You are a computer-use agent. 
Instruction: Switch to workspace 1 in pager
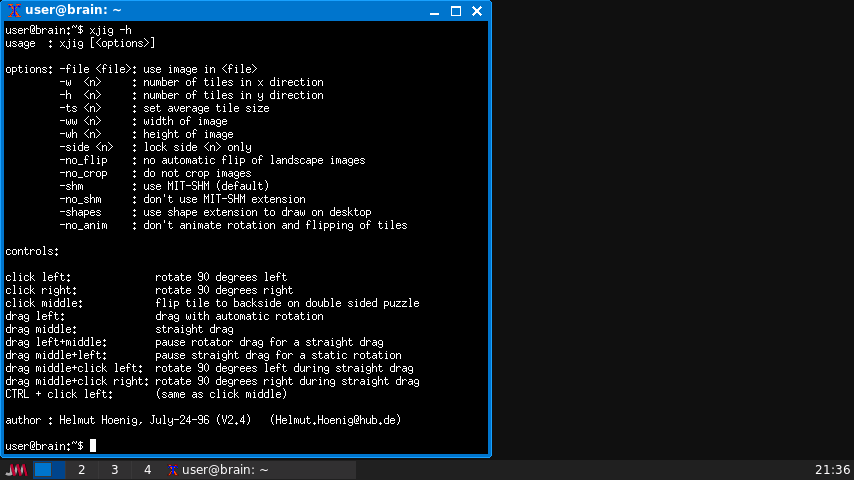pos(50,470)
